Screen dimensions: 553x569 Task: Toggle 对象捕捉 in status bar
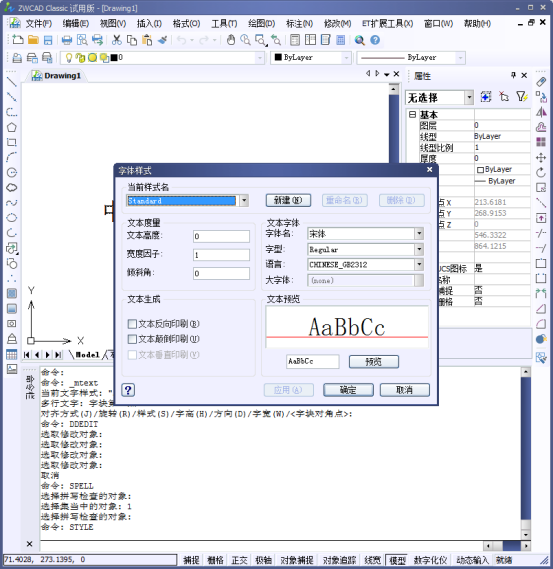click(297, 560)
